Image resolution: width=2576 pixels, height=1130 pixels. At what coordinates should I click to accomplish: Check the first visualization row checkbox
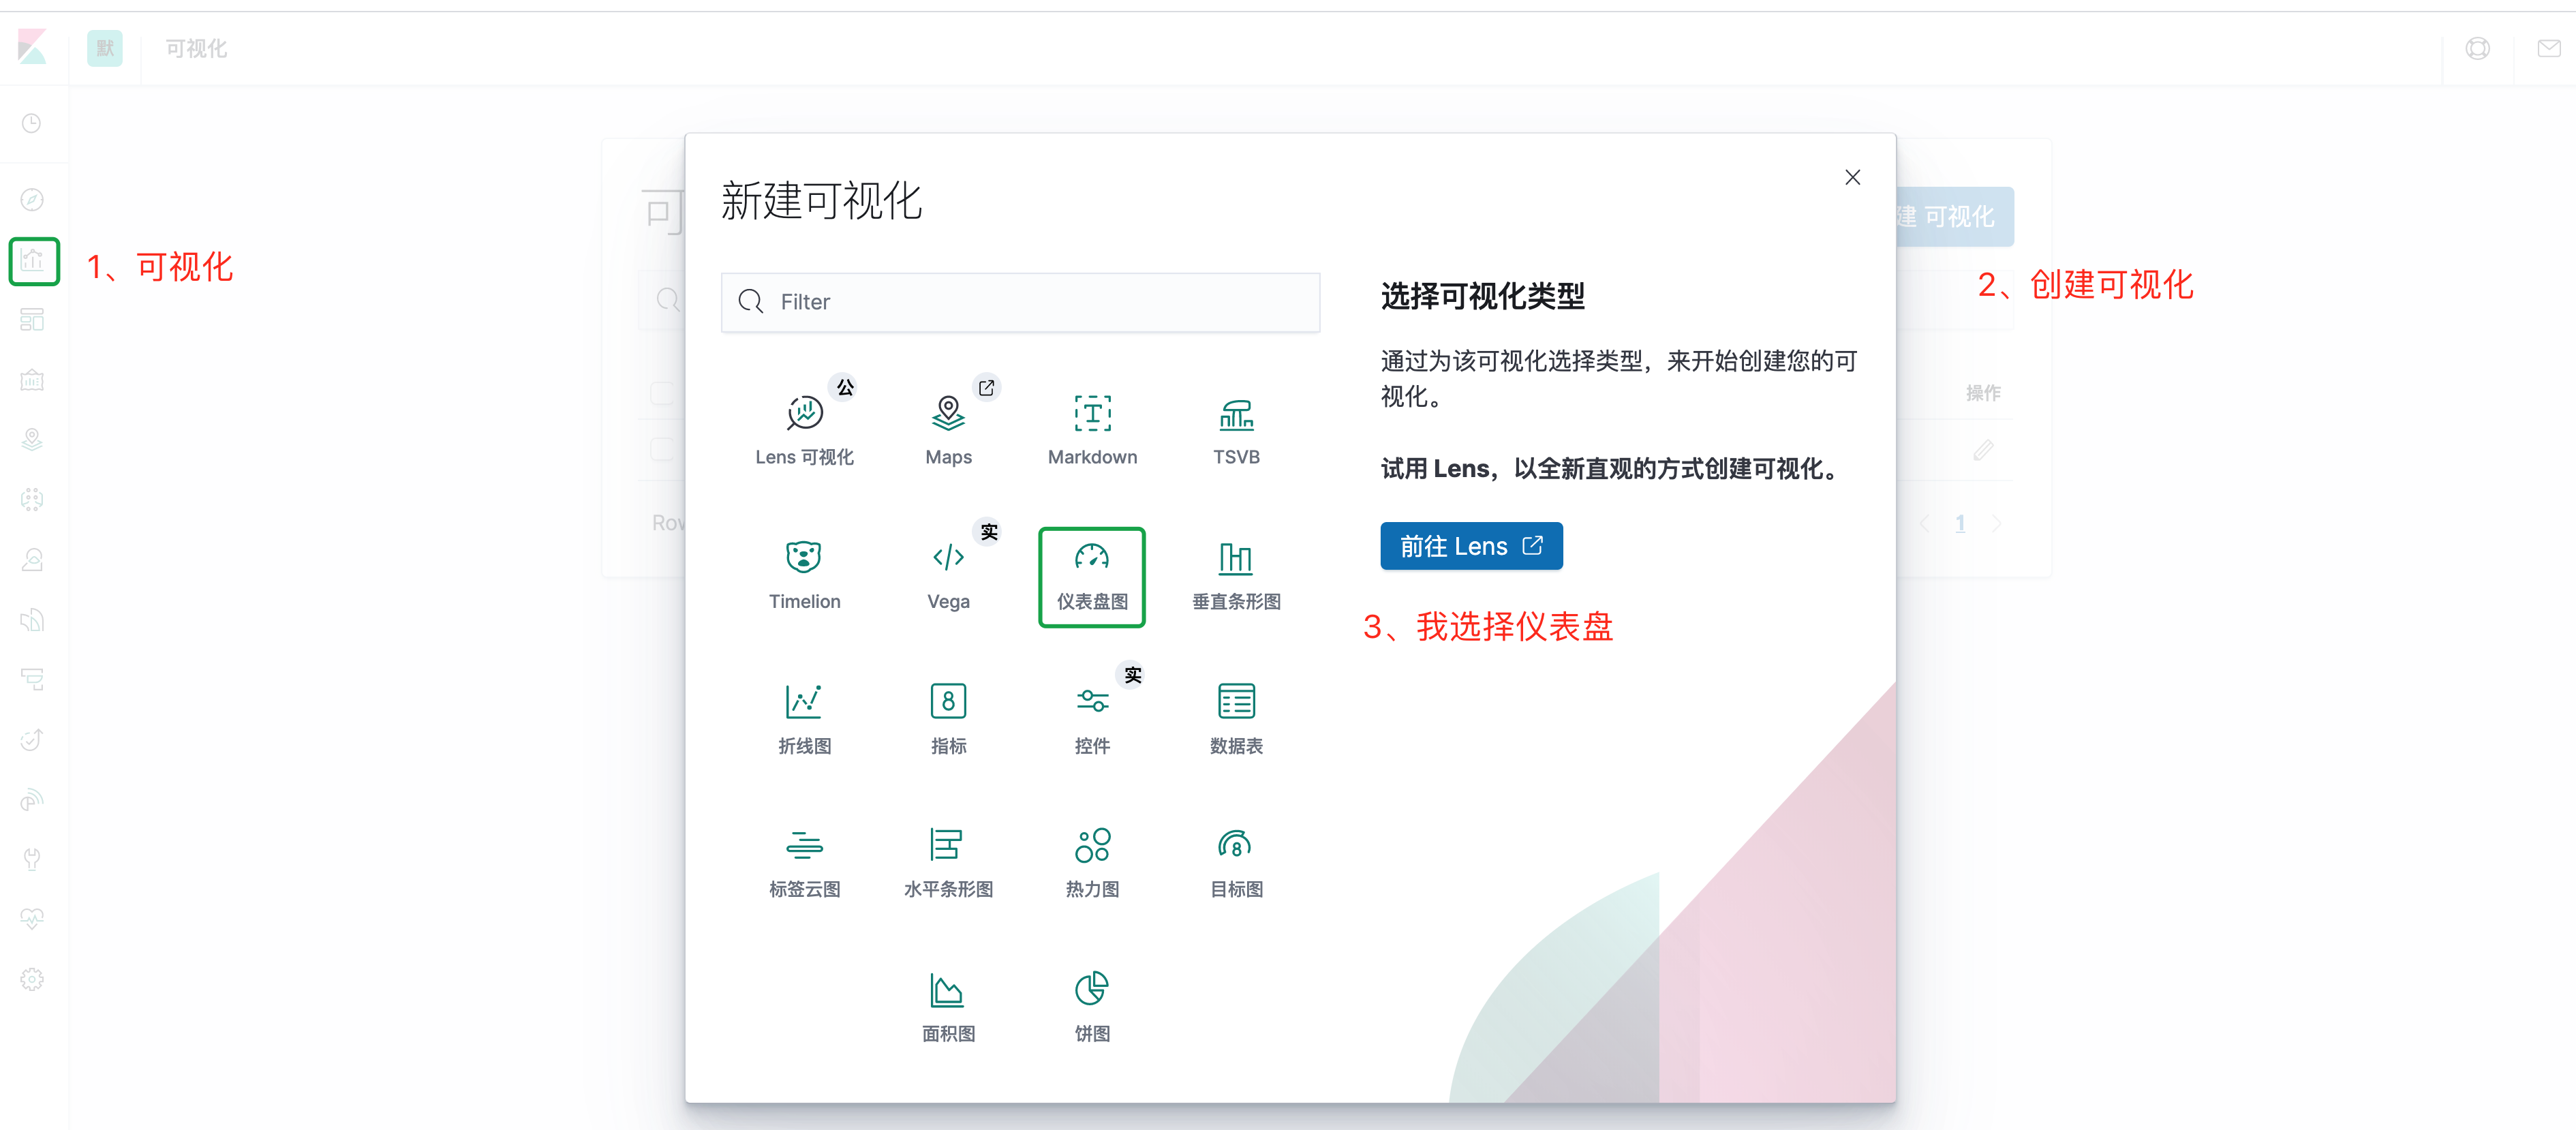tap(662, 393)
